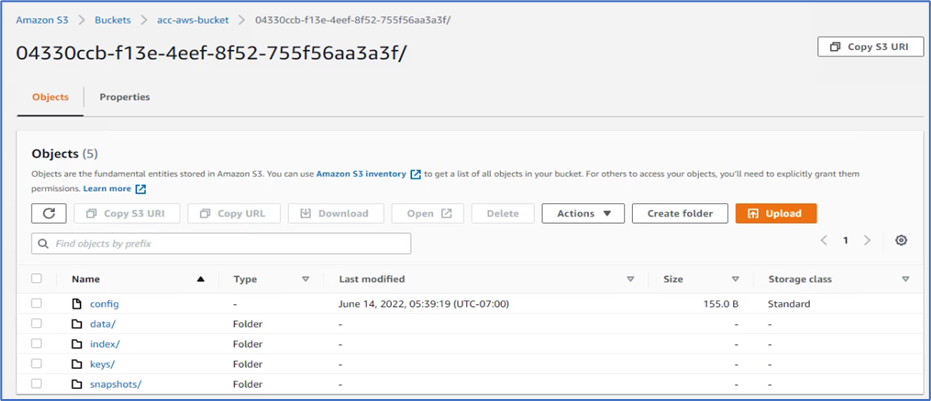Click the Delete button
Viewport: 931px width, 401px height.
point(503,213)
